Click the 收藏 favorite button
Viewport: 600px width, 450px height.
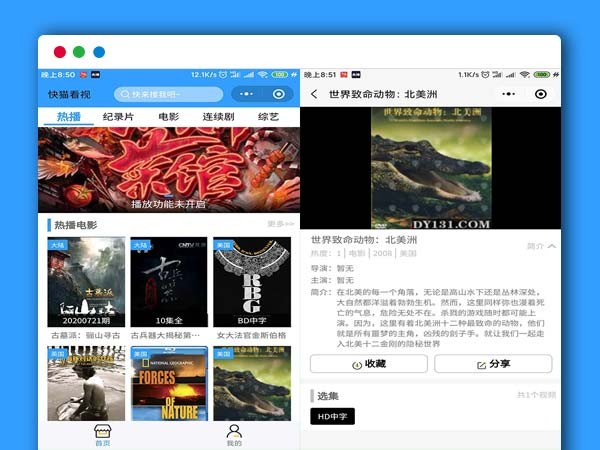369,364
